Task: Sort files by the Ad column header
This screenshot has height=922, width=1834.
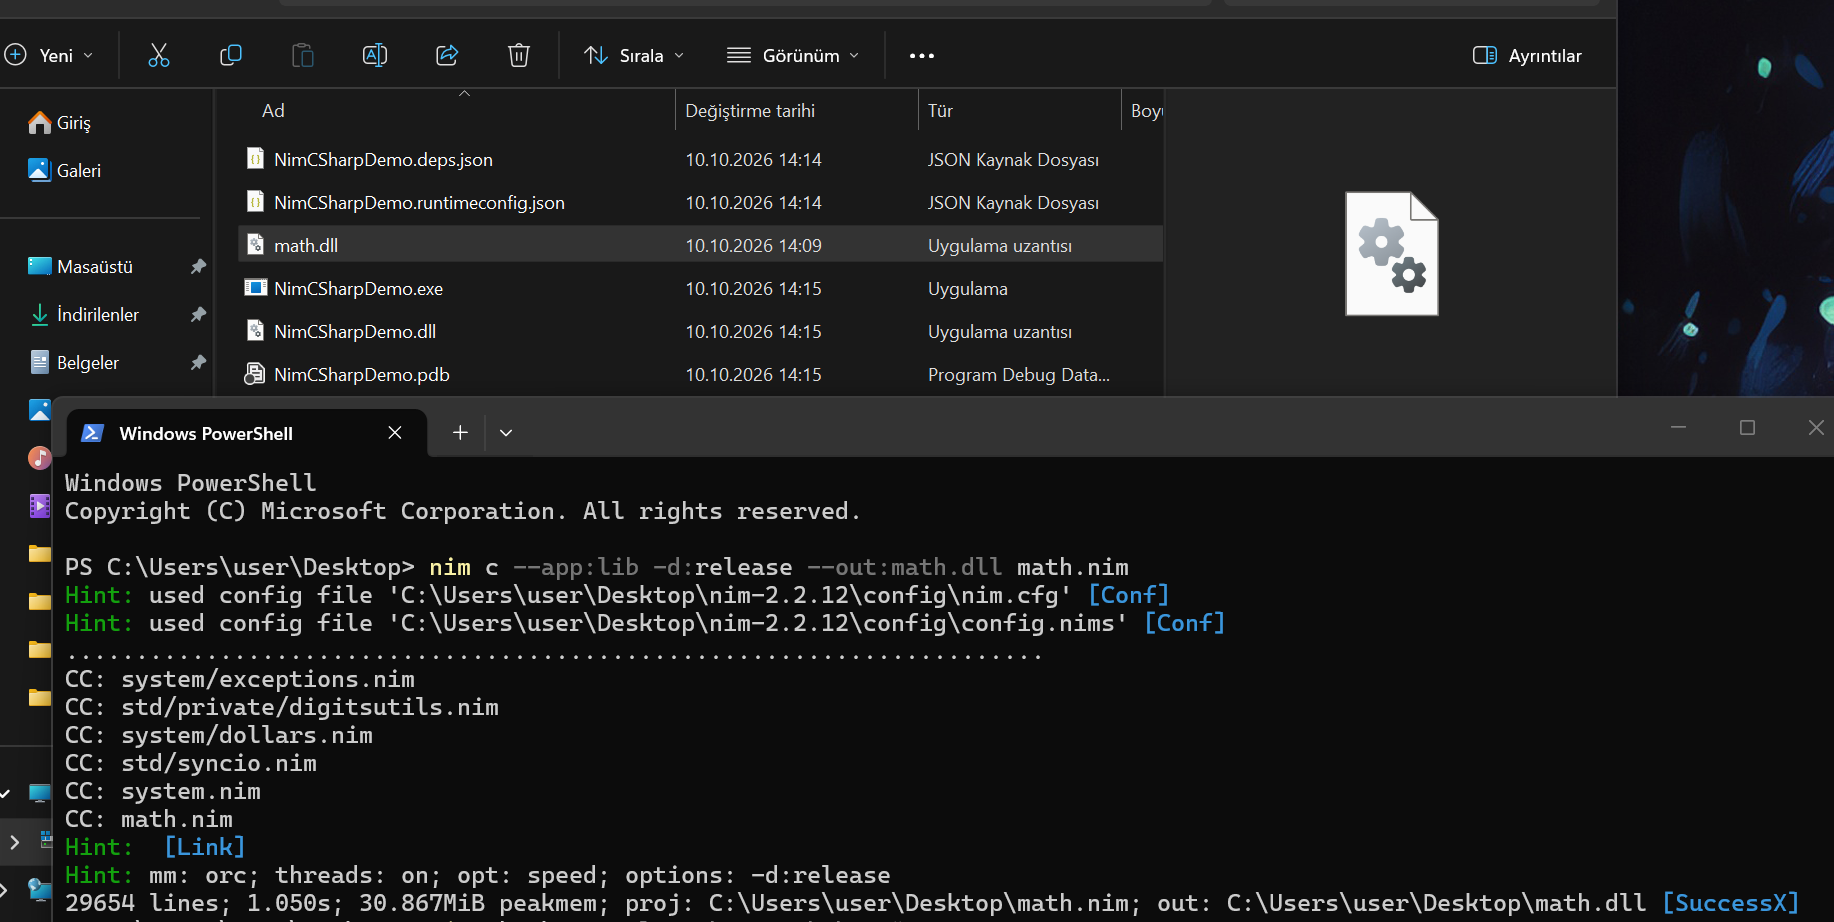Action: pyautogui.click(x=273, y=111)
